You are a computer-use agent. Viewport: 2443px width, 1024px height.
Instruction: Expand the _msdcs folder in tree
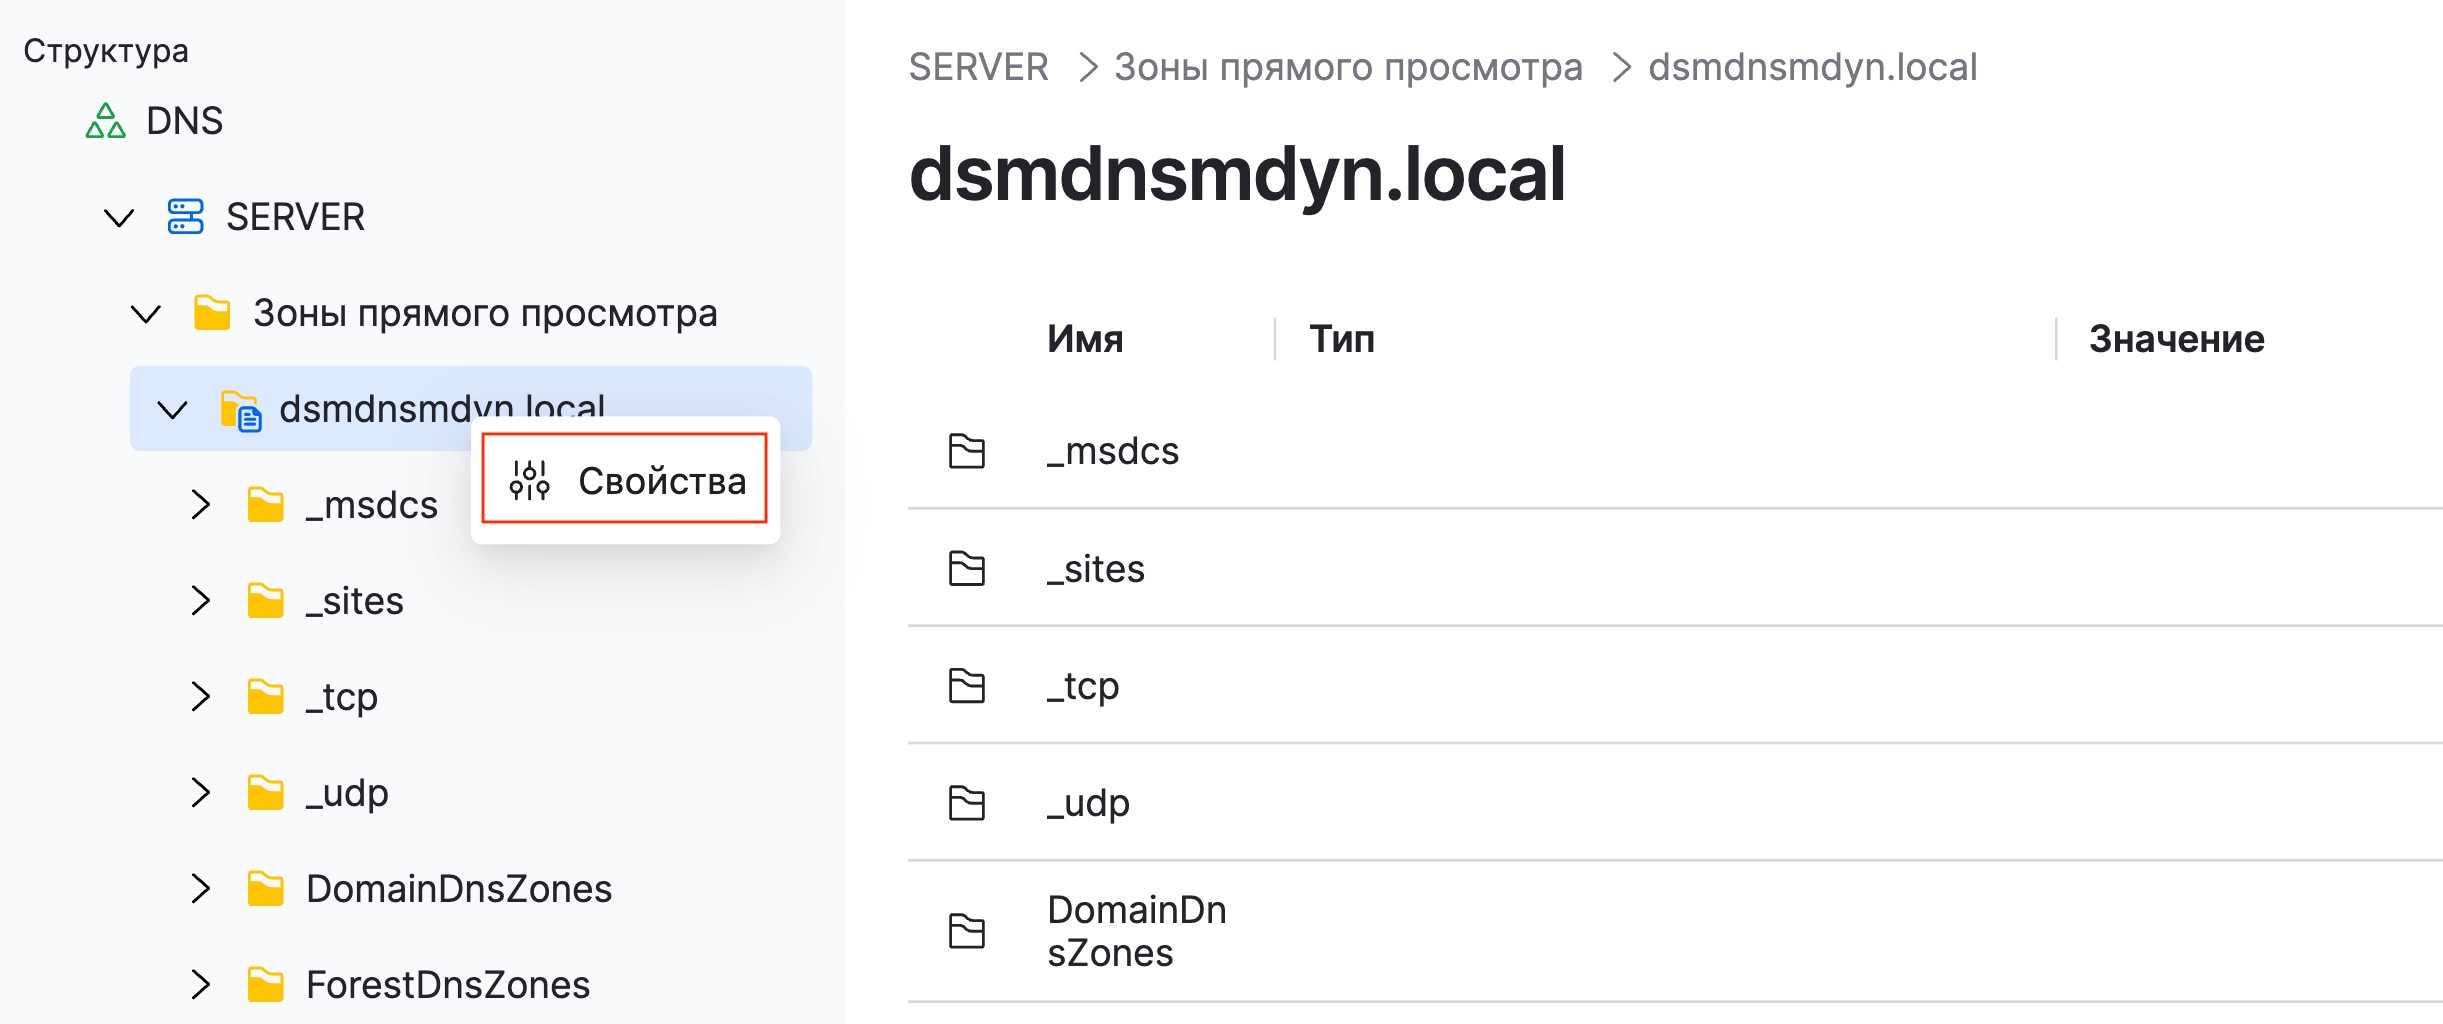pos(201,505)
